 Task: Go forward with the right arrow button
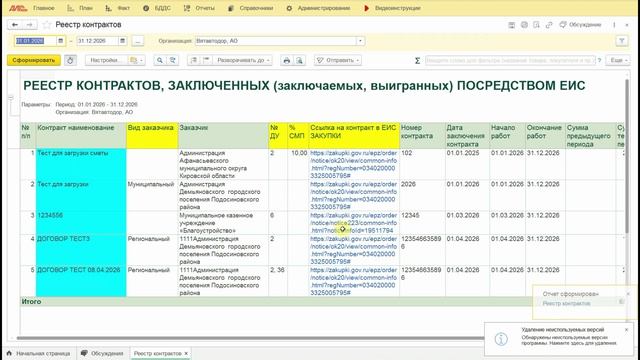tap(29, 25)
